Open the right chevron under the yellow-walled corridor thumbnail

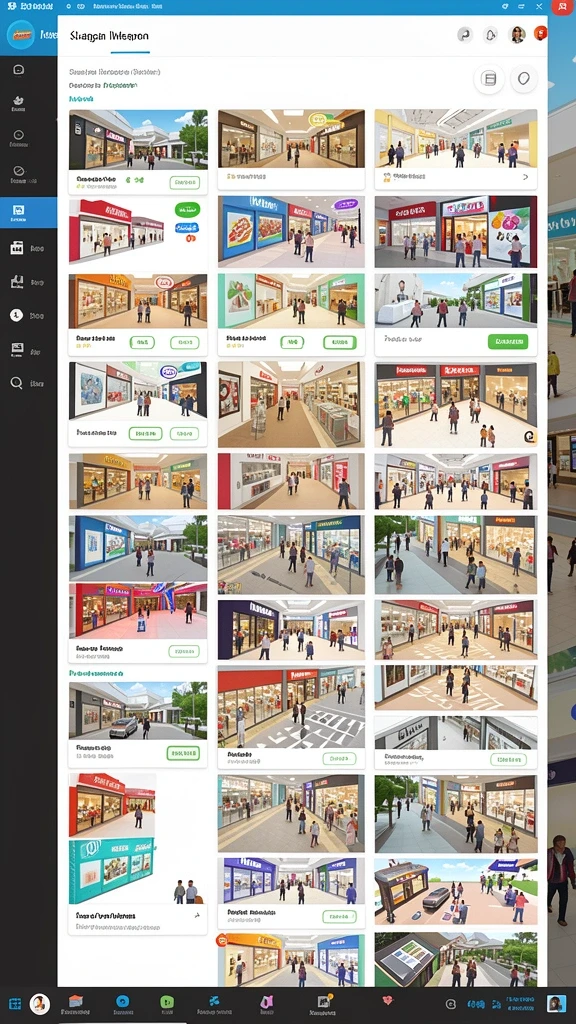coord(526,177)
